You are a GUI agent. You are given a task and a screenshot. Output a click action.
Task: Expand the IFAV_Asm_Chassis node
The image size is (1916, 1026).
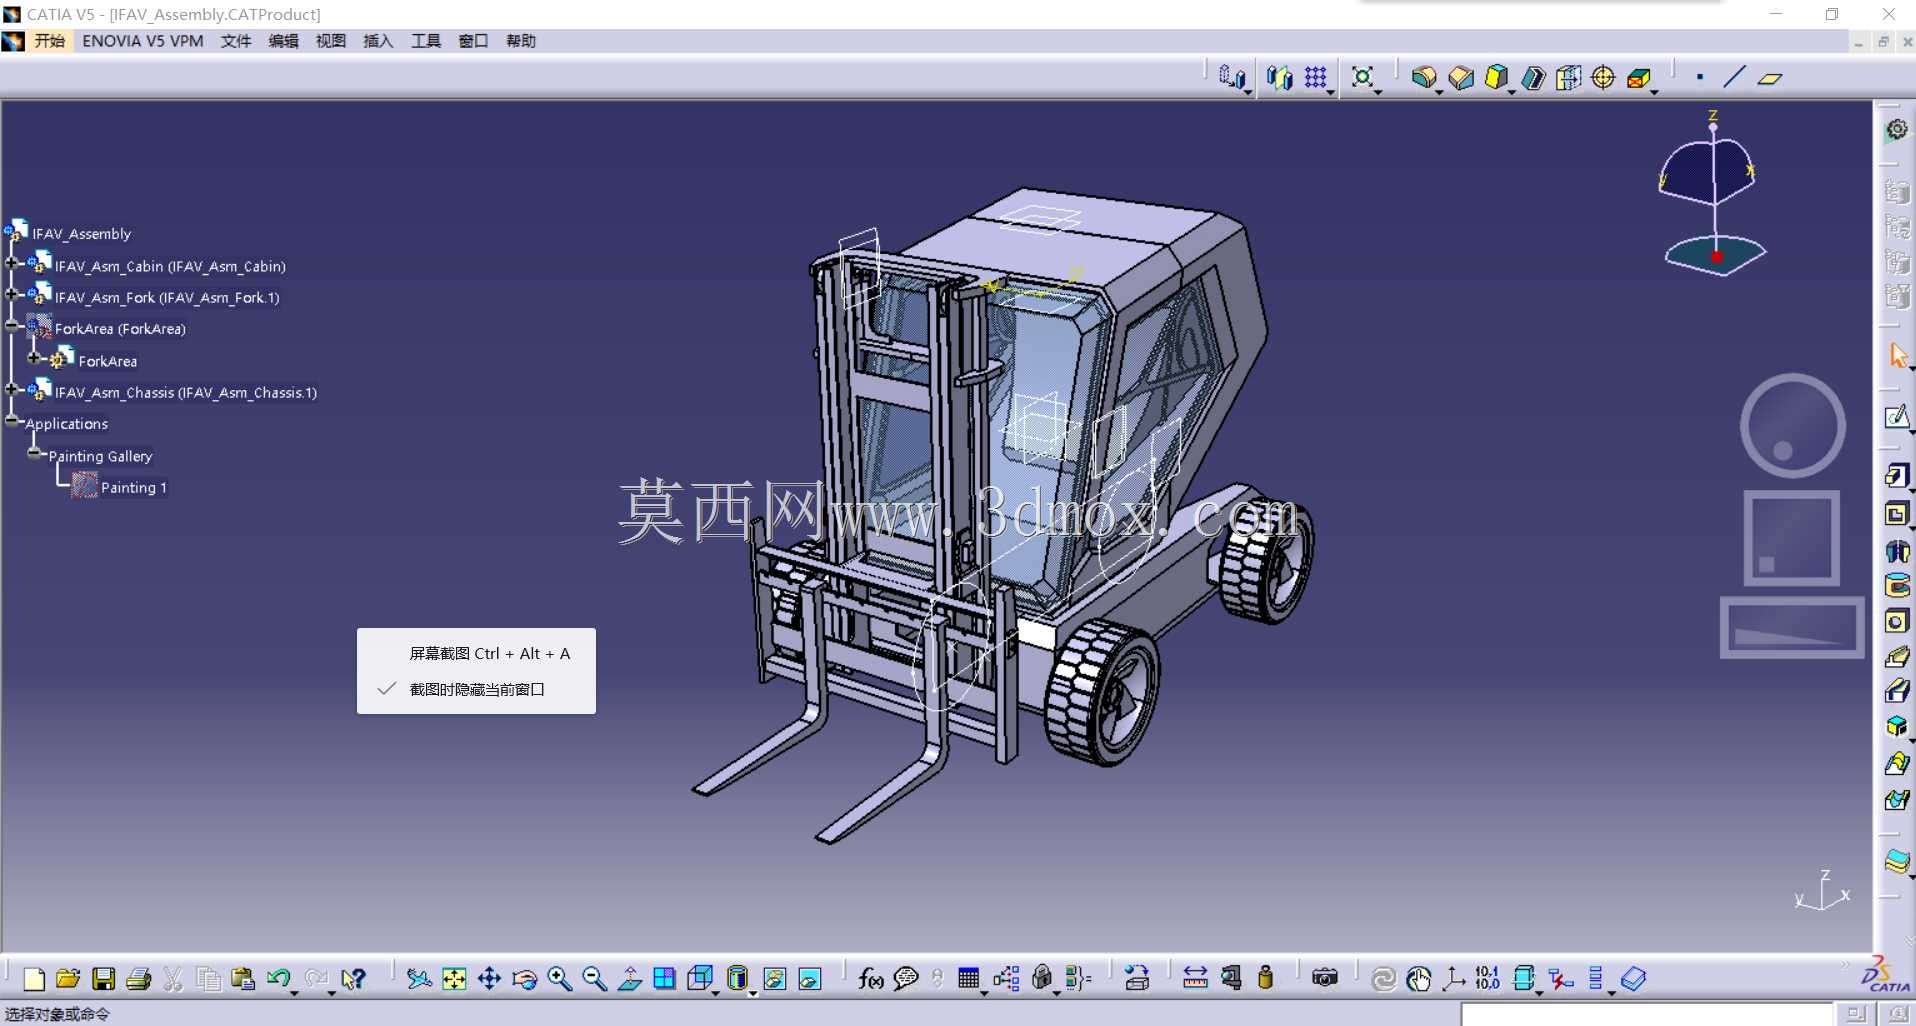click(x=11, y=390)
